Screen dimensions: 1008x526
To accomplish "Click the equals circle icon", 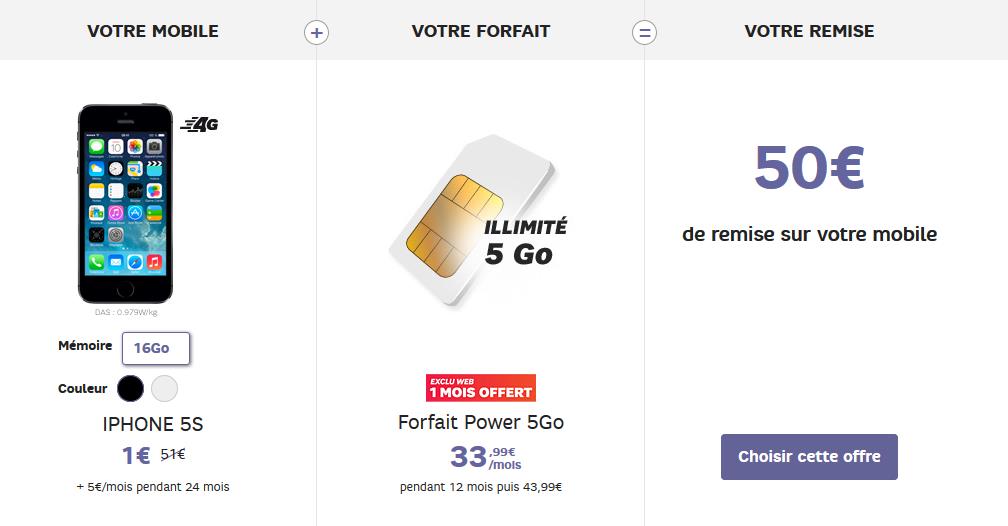I will (644, 32).
